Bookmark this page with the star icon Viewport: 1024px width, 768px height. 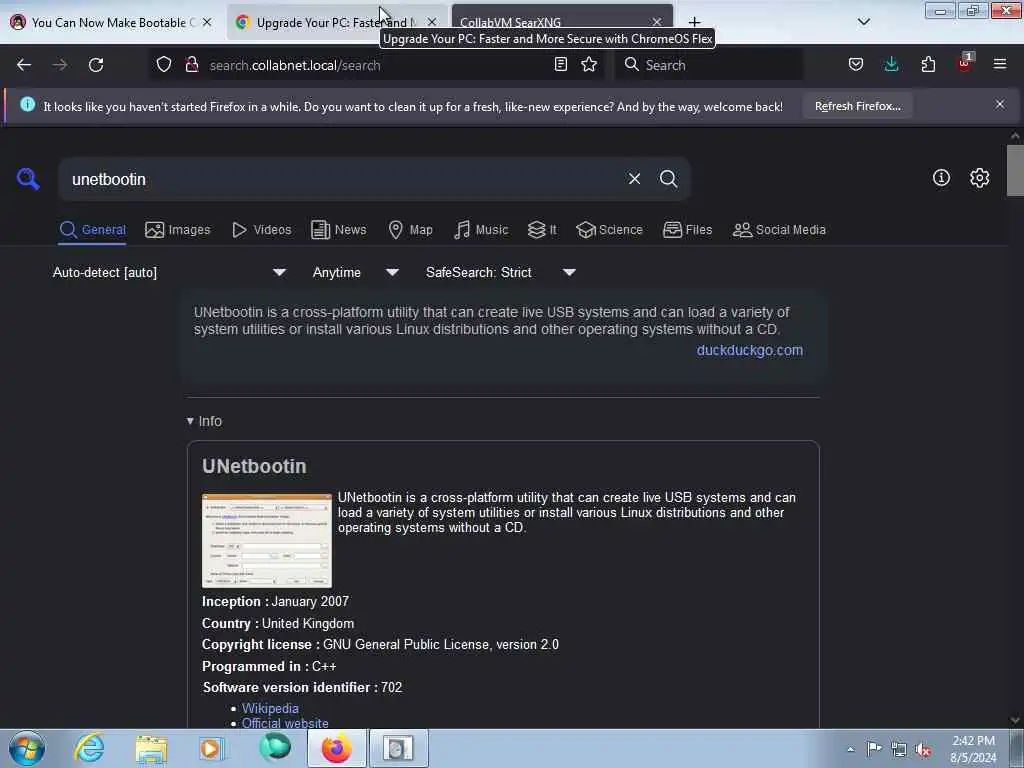(x=589, y=64)
